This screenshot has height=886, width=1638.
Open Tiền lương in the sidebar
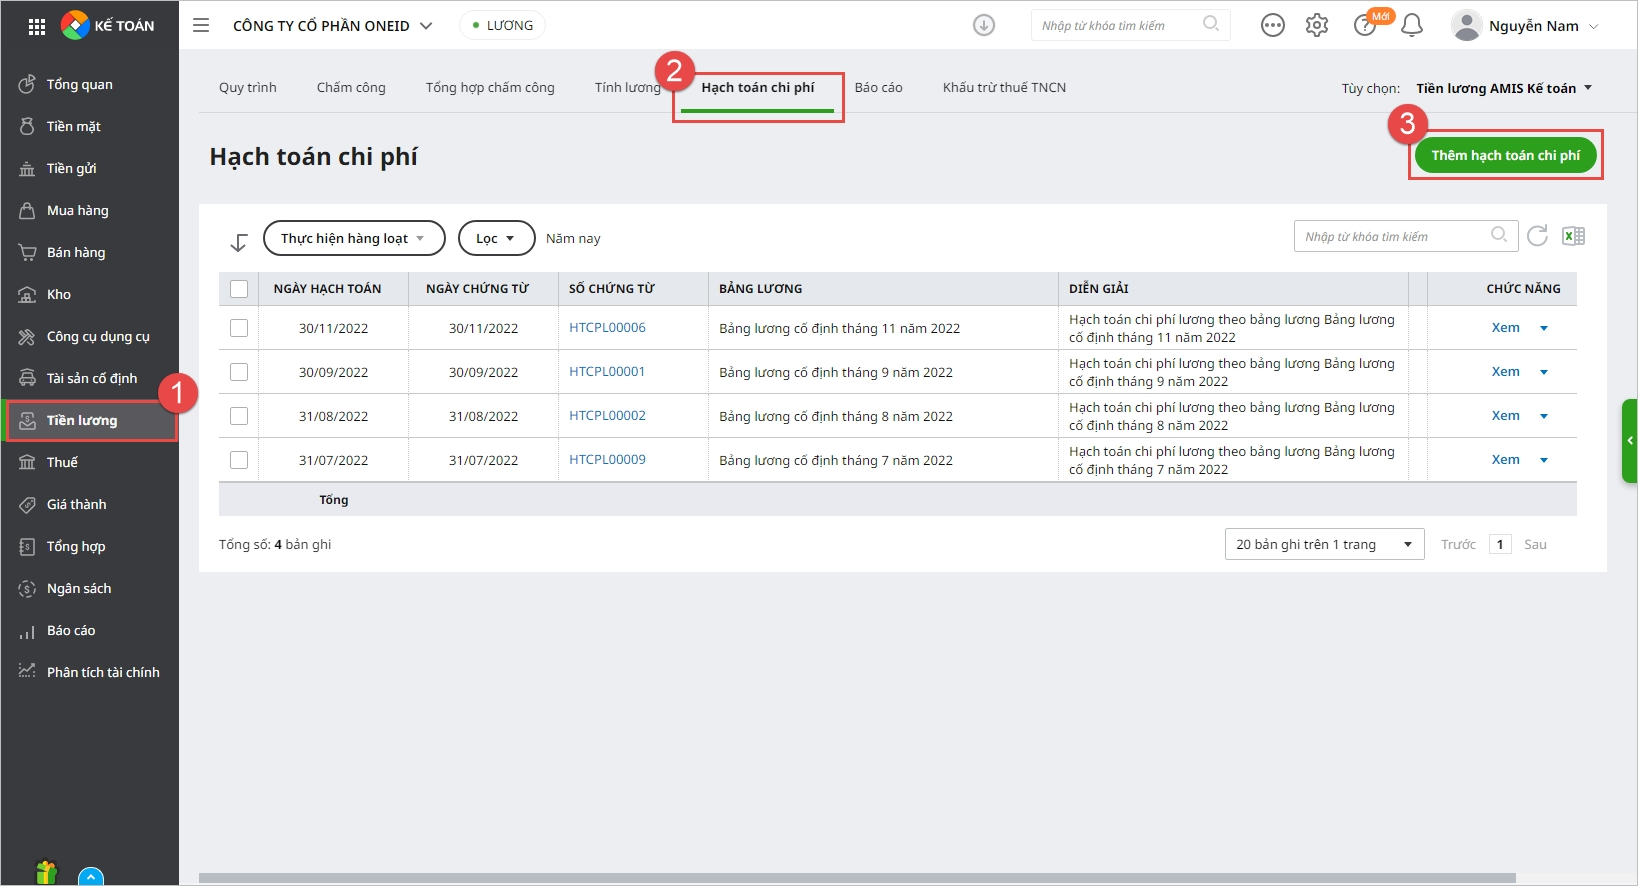click(82, 421)
